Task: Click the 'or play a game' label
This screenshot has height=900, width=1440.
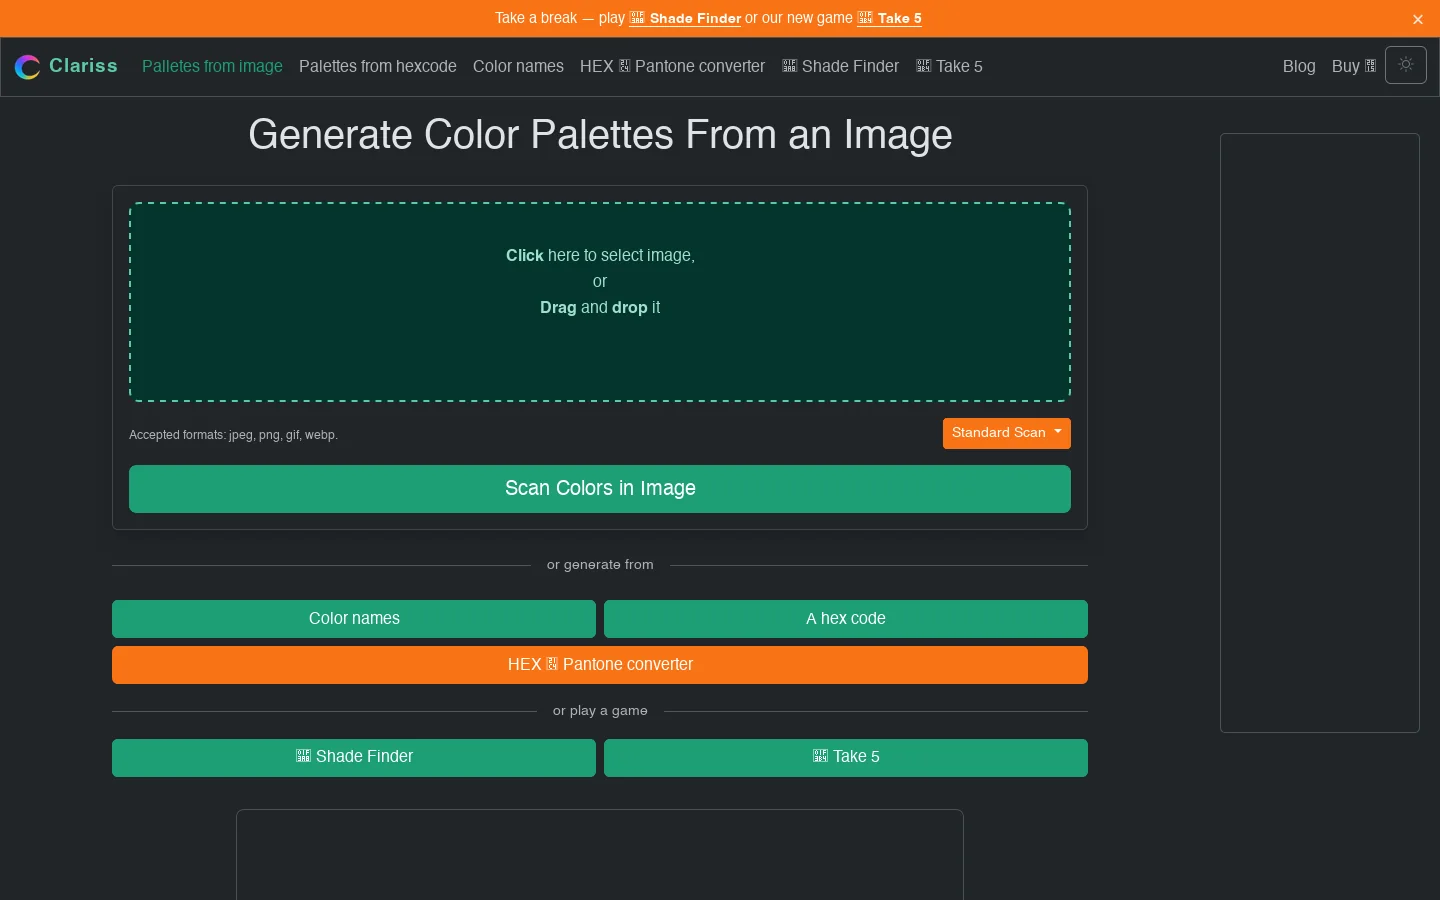Action: pyautogui.click(x=600, y=711)
